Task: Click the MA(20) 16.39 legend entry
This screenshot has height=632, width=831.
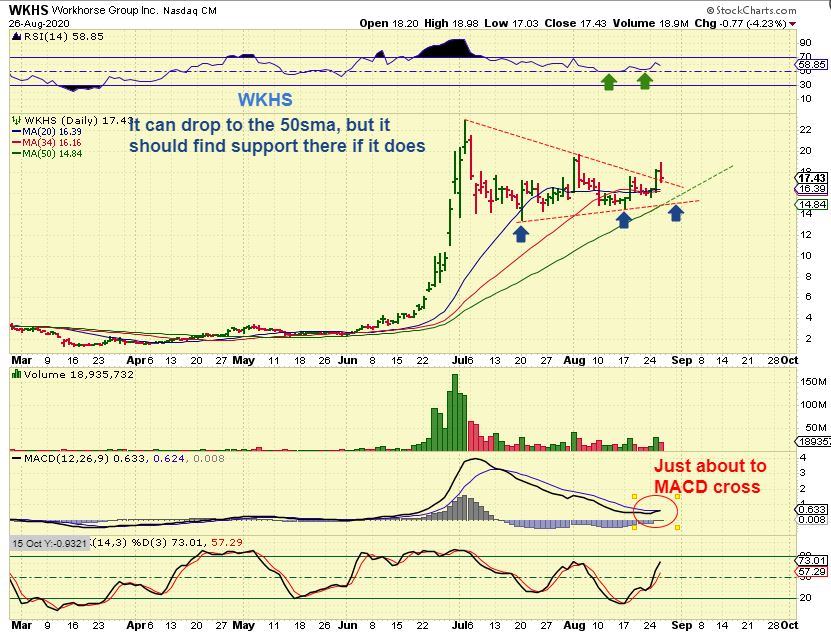Action: [x=47, y=132]
